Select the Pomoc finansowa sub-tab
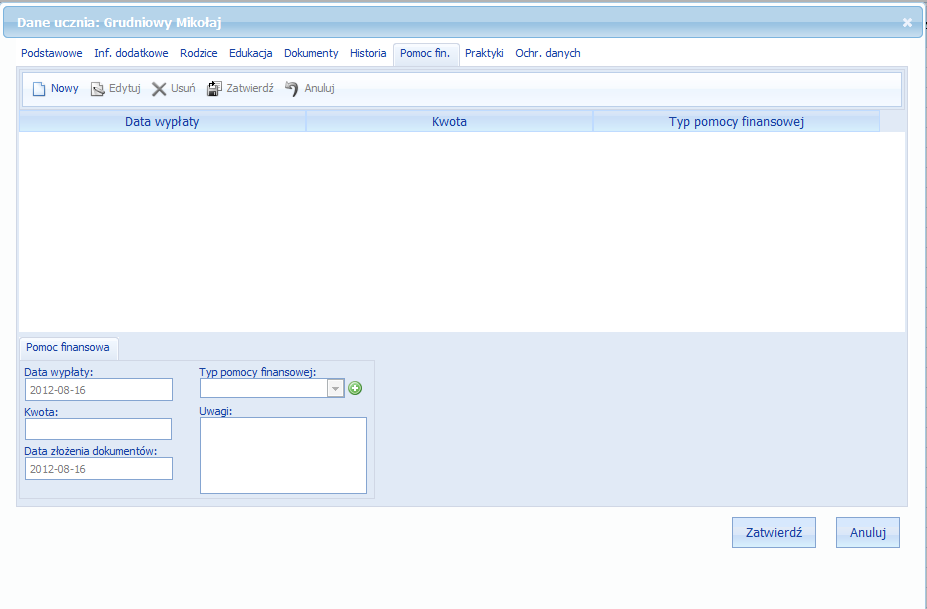Screen dimensions: 927x609 67,348
